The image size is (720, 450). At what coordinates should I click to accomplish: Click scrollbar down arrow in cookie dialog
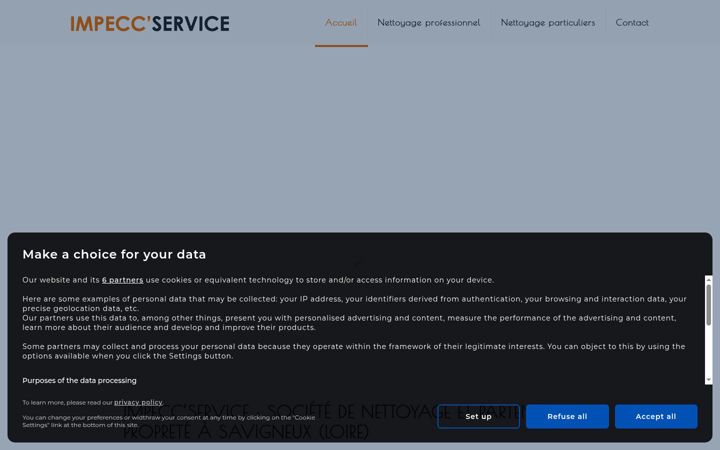(709, 380)
